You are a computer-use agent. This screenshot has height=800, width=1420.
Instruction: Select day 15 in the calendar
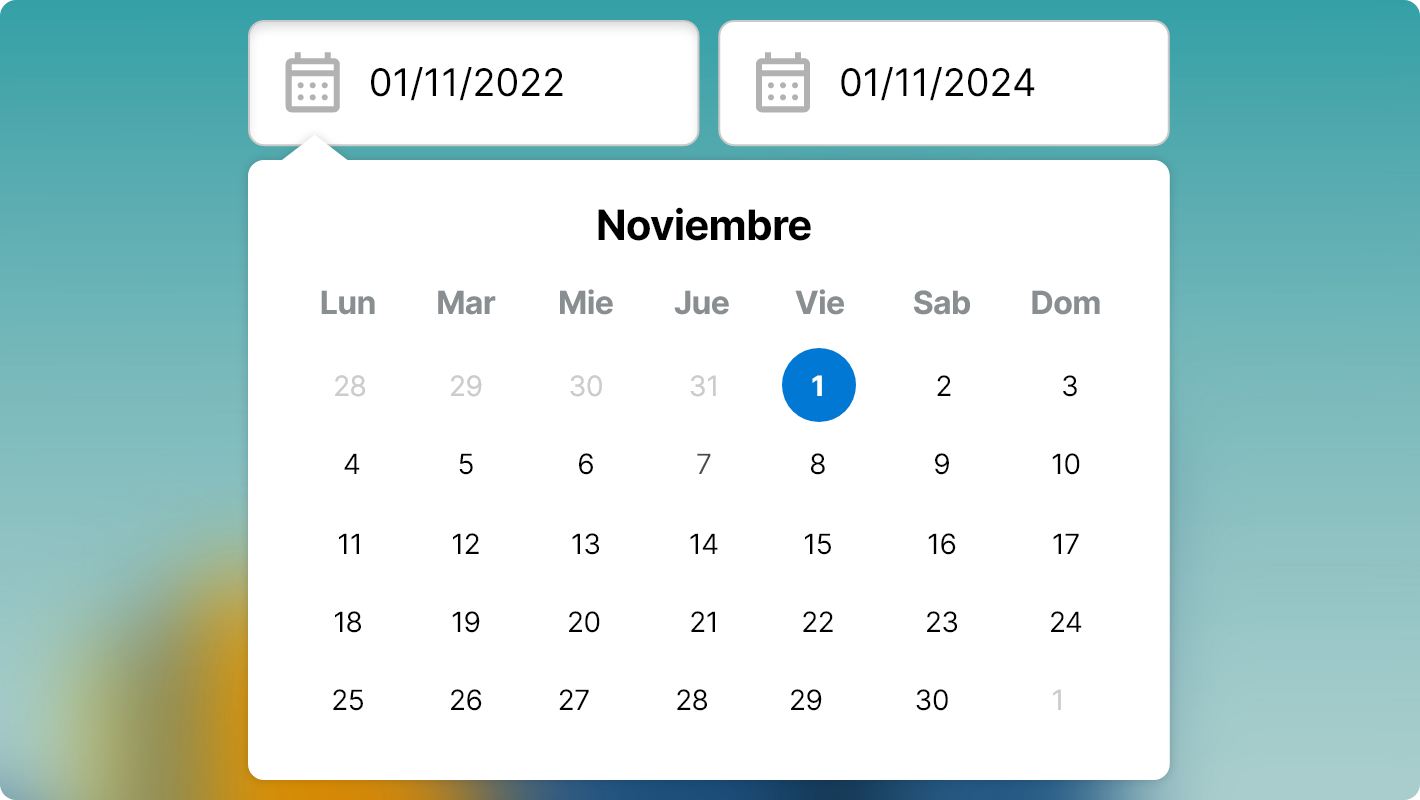818,544
